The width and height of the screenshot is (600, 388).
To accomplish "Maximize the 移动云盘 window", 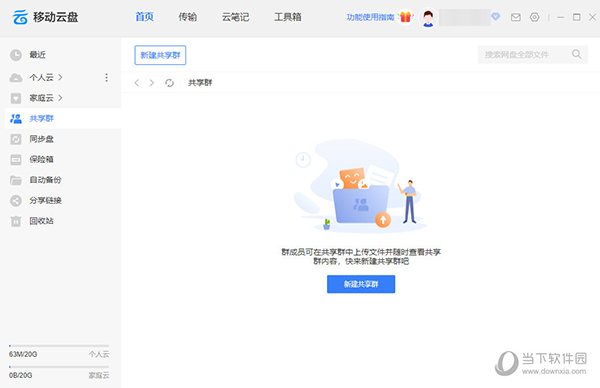I will [577, 17].
